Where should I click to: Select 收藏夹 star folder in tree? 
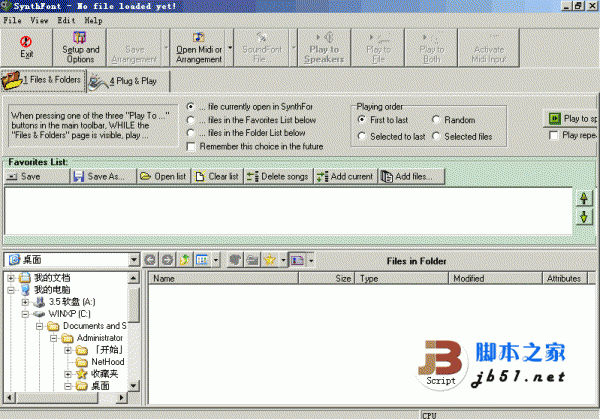pos(104,374)
